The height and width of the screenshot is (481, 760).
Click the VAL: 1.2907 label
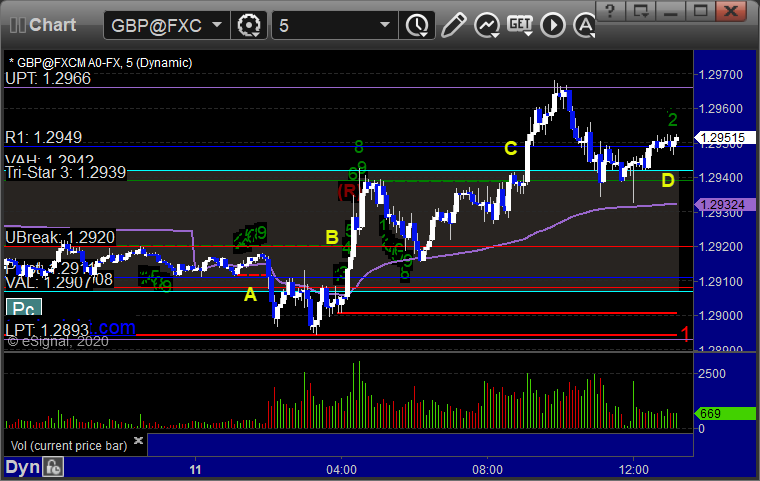click(48, 282)
